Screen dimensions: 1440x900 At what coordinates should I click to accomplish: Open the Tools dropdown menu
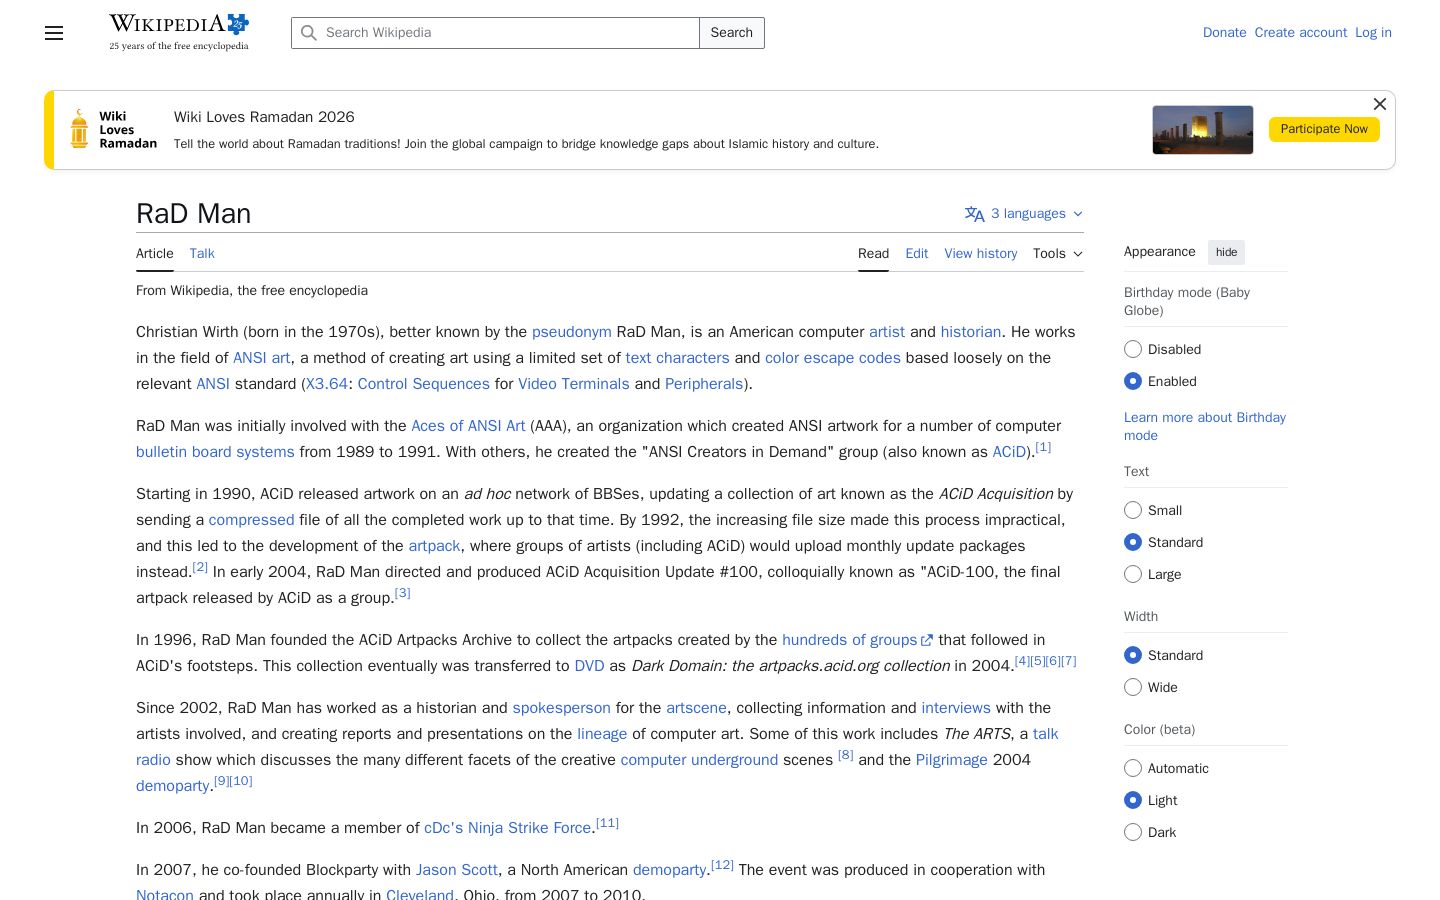(x=1058, y=254)
